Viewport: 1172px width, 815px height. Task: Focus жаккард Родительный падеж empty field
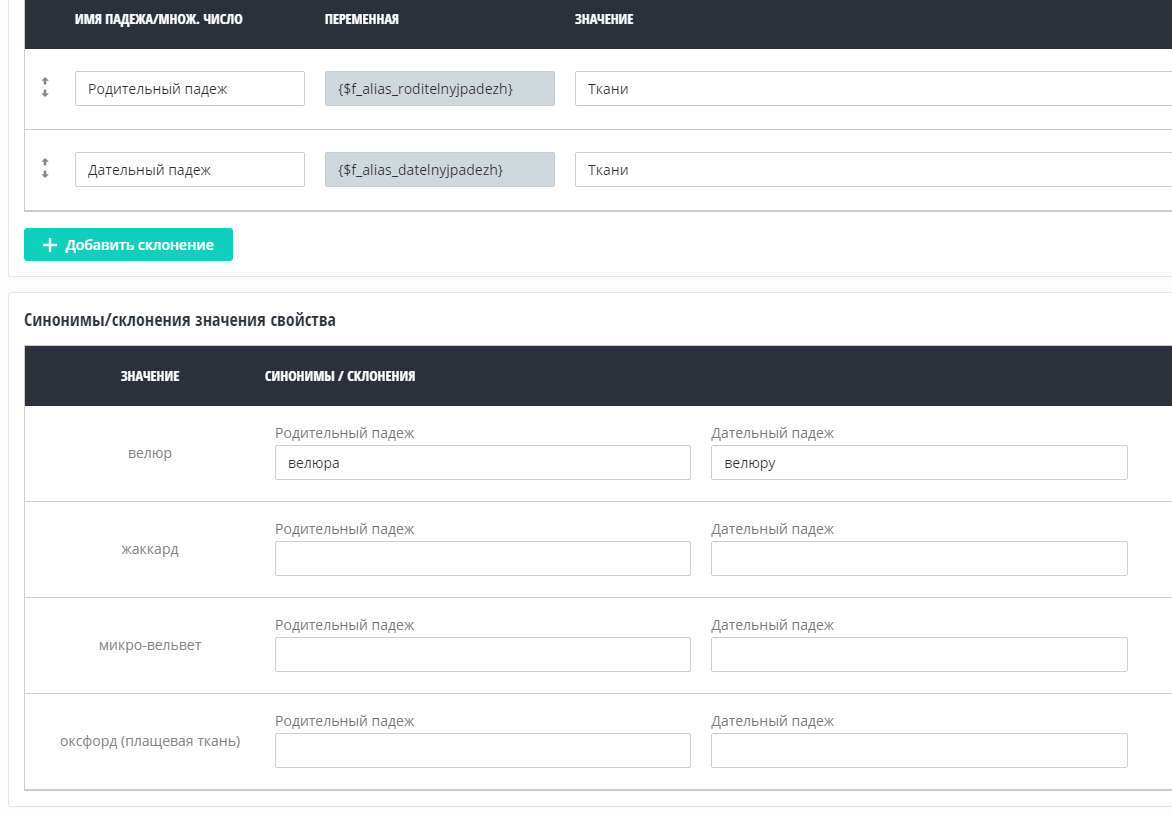click(x=482, y=559)
